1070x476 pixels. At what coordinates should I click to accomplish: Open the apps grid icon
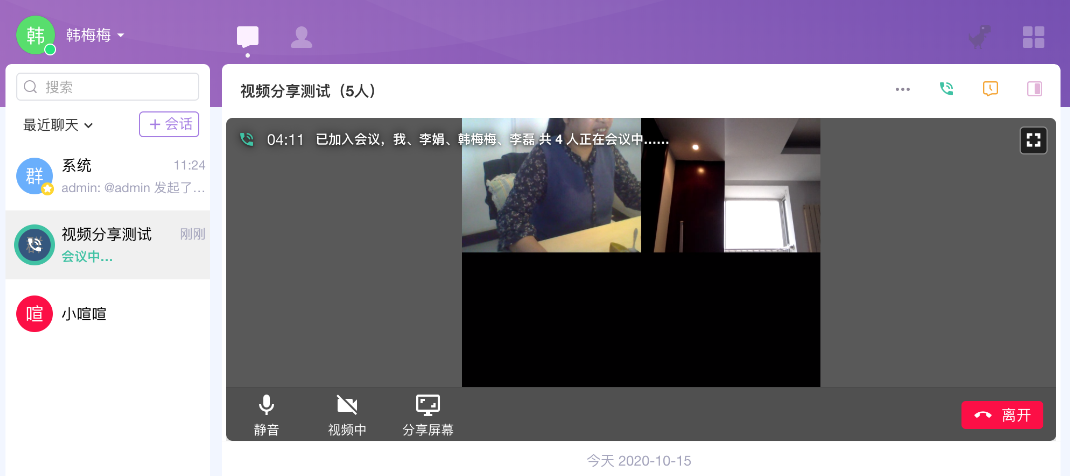(1033, 37)
